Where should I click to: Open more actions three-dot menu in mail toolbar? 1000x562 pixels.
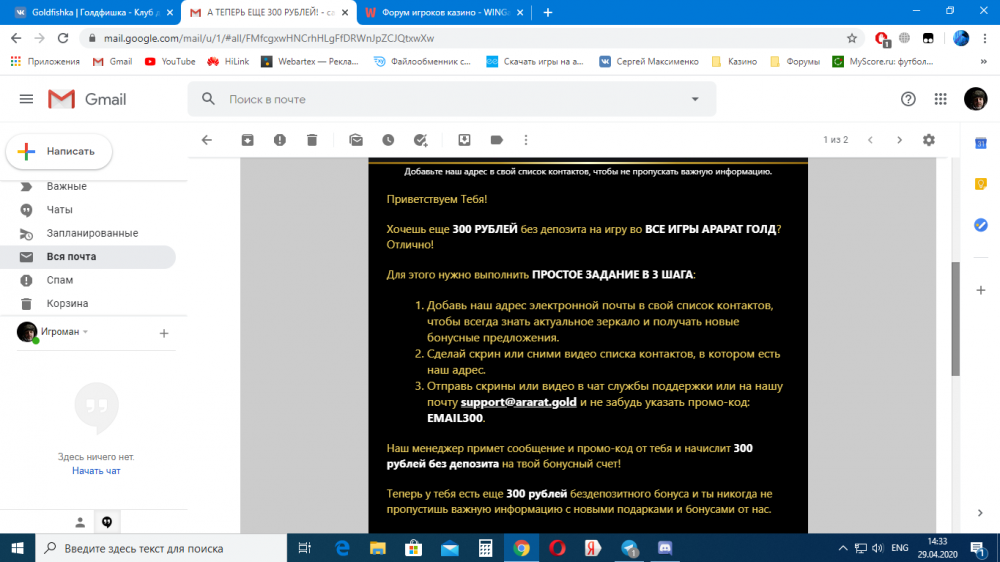526,140
